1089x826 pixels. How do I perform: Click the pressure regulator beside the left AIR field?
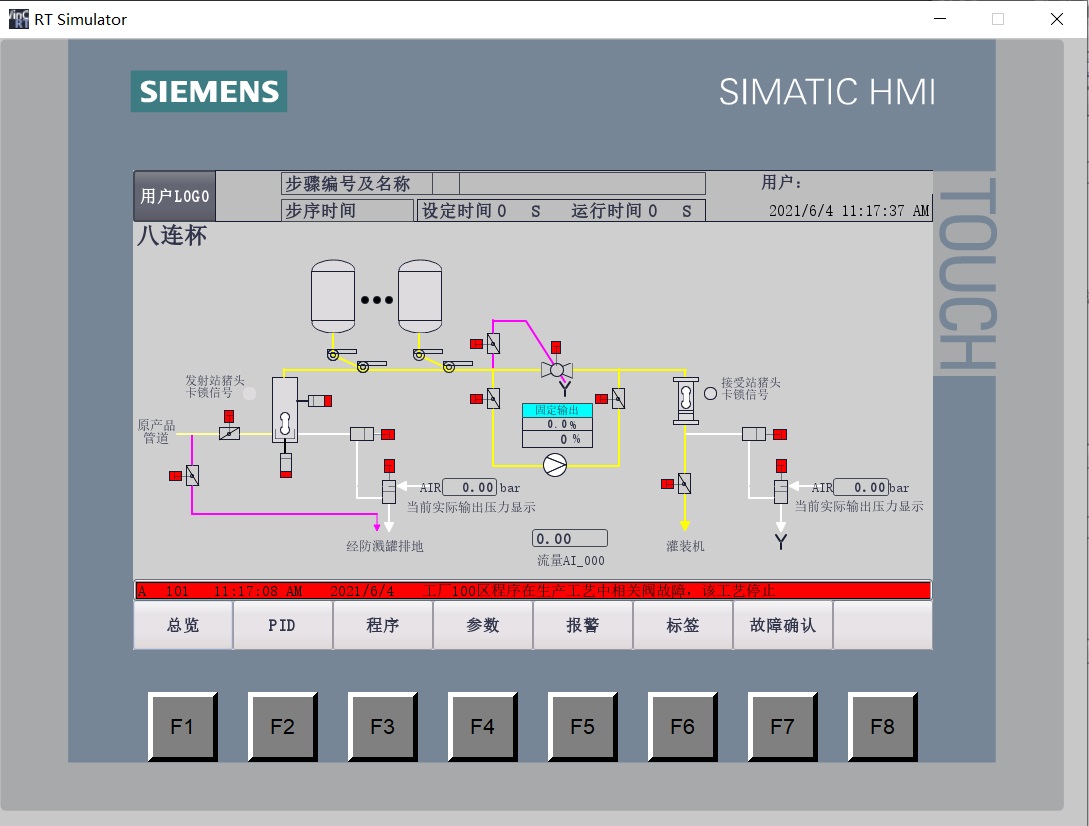click(x=389, y=491)
